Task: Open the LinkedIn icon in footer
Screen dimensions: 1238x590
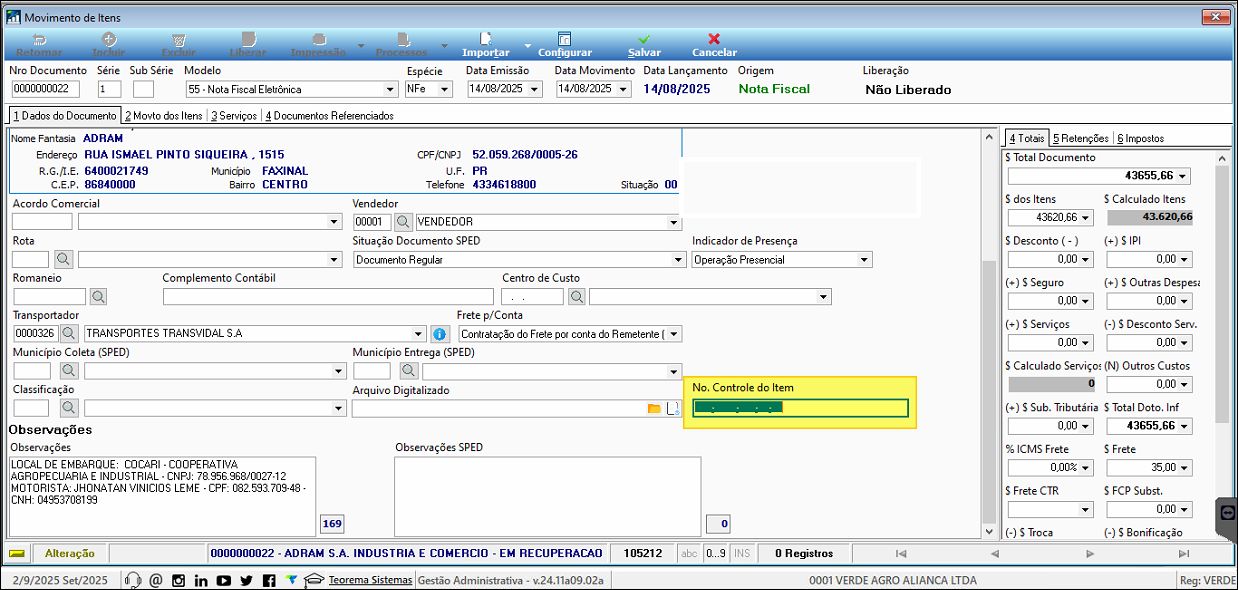Action: [x=201, y=580]
